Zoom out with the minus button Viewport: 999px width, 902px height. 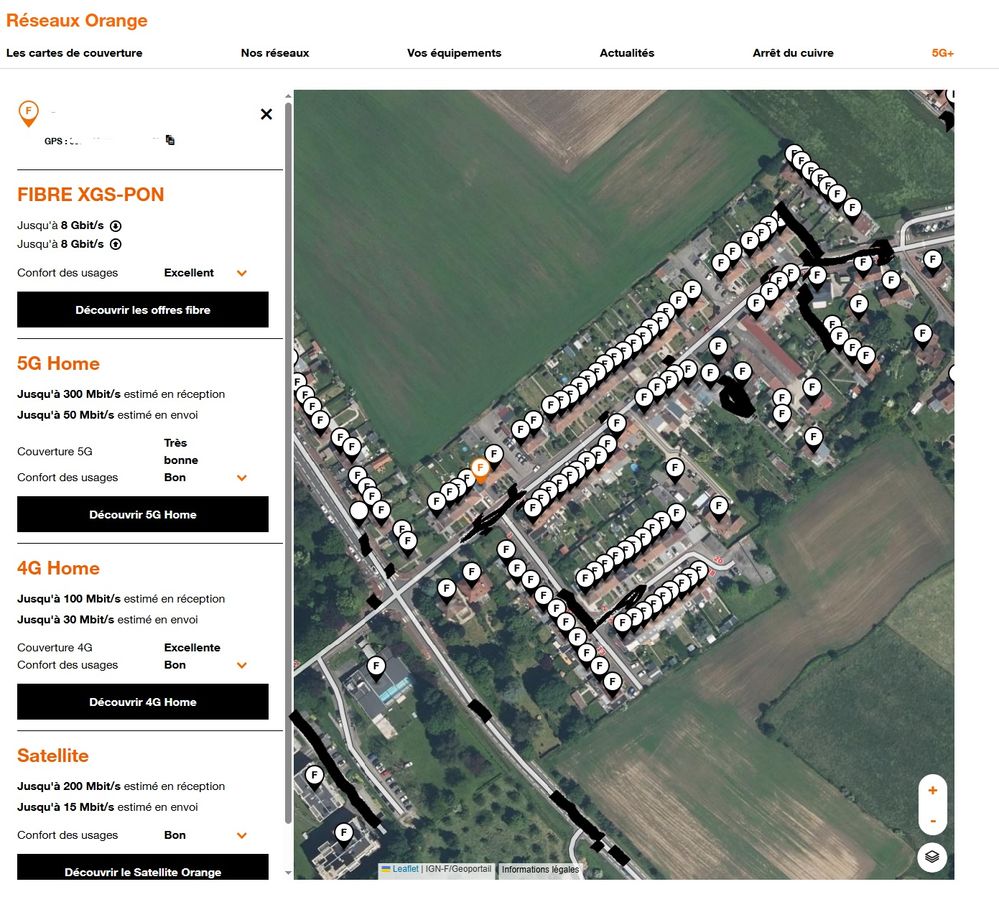click(932, 821)
